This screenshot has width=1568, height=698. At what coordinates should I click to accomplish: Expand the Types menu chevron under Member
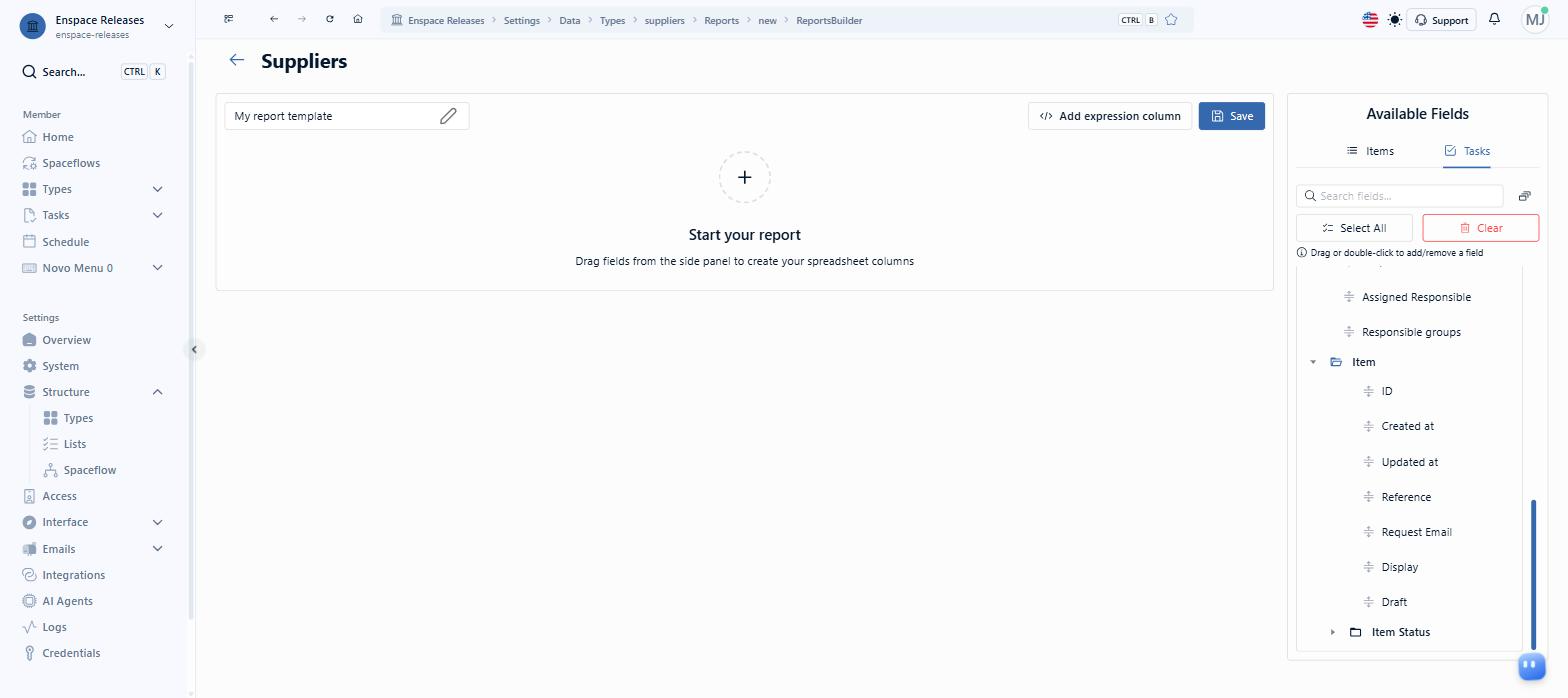(x=157, y=189)
